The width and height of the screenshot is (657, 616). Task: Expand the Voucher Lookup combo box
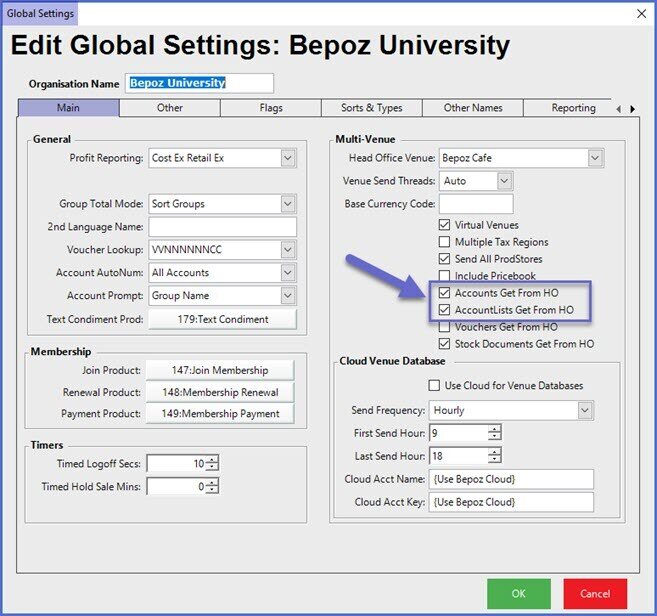click(x=288, y=250)
